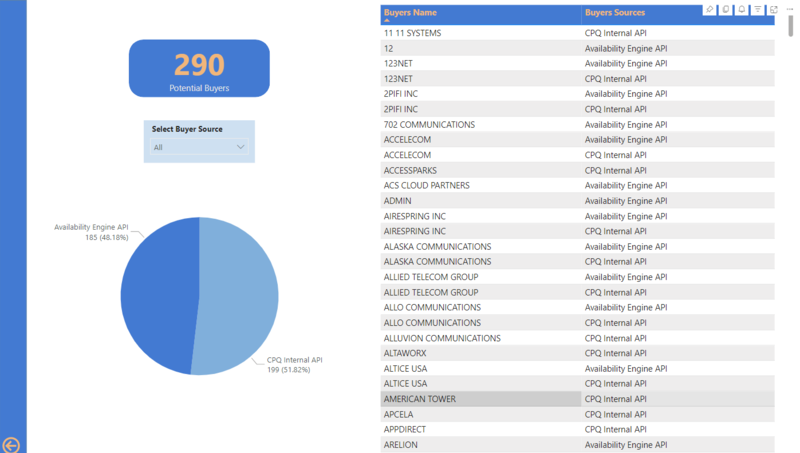Click the 290 Potential Buyers card

point(199,68)
